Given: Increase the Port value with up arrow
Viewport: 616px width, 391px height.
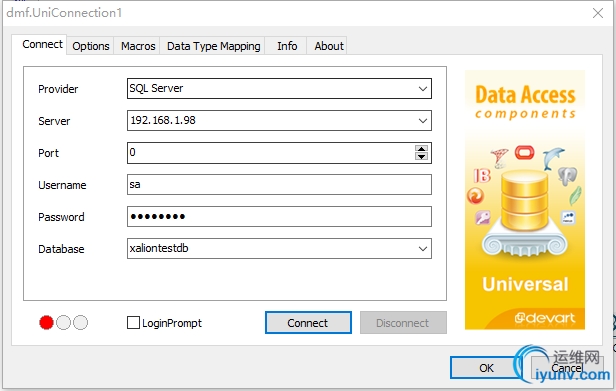Looking at the screenshot, I should tap(422, 149).
